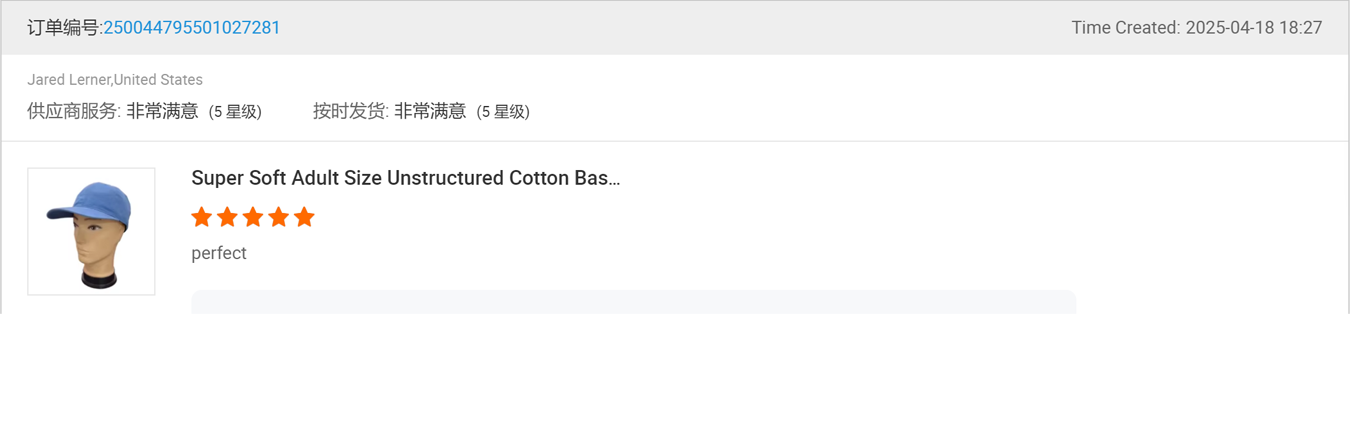The height and width of the screenshot is (430, 1350).
Task: Click 非常满意 rating beside 供应商服务
Action: pos(162,111)
